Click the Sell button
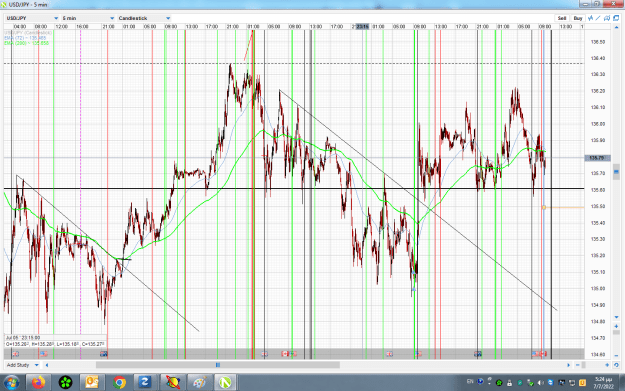This screenshot has width=625, height=391. tap(562, 18)
